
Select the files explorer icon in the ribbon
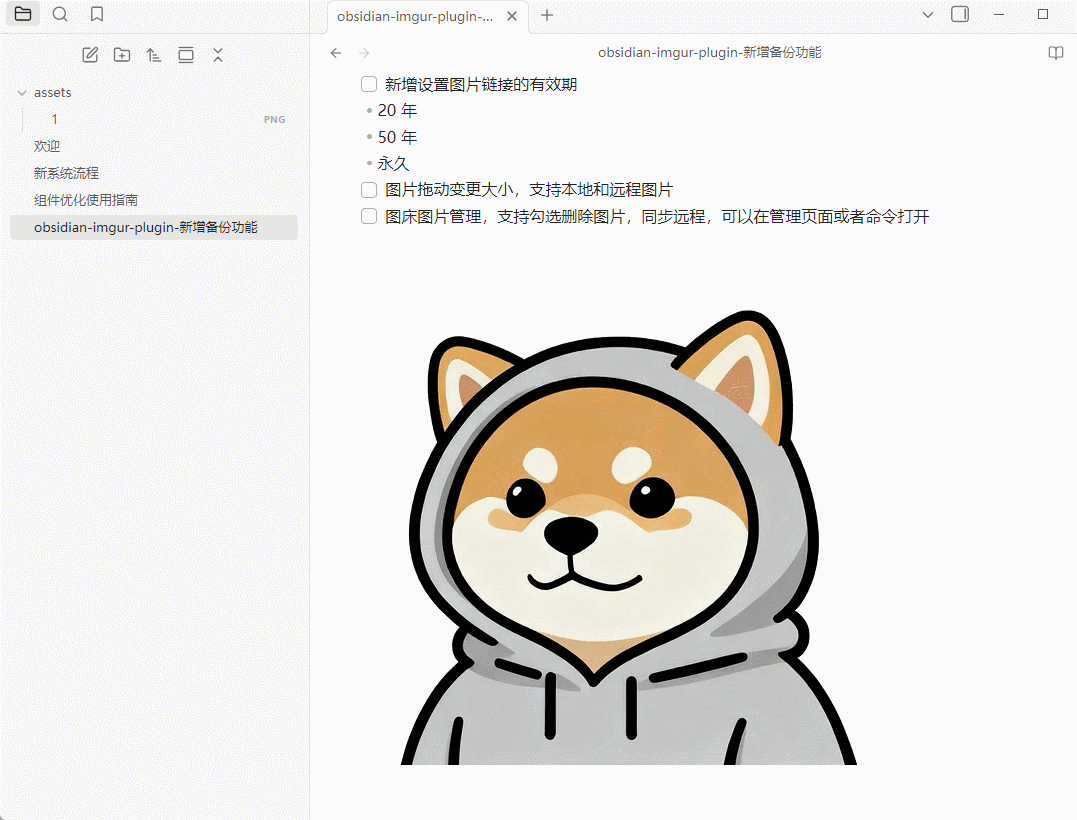click(x=22, y=14)
